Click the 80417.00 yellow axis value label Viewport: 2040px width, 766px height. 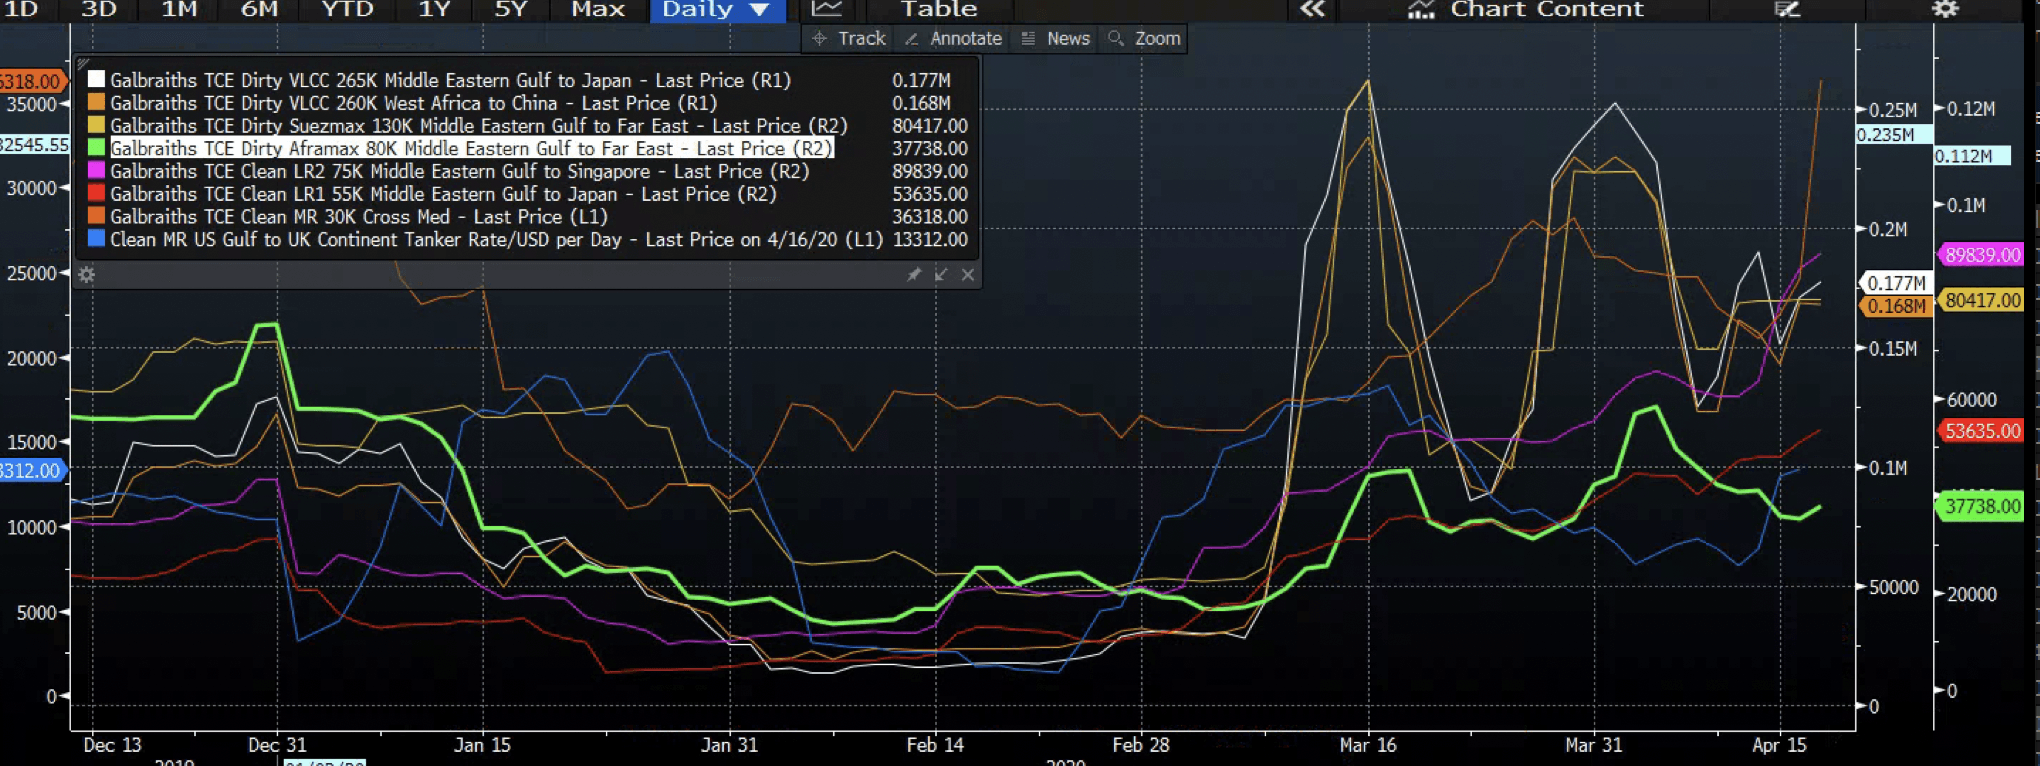click(x=1982, y=300)
